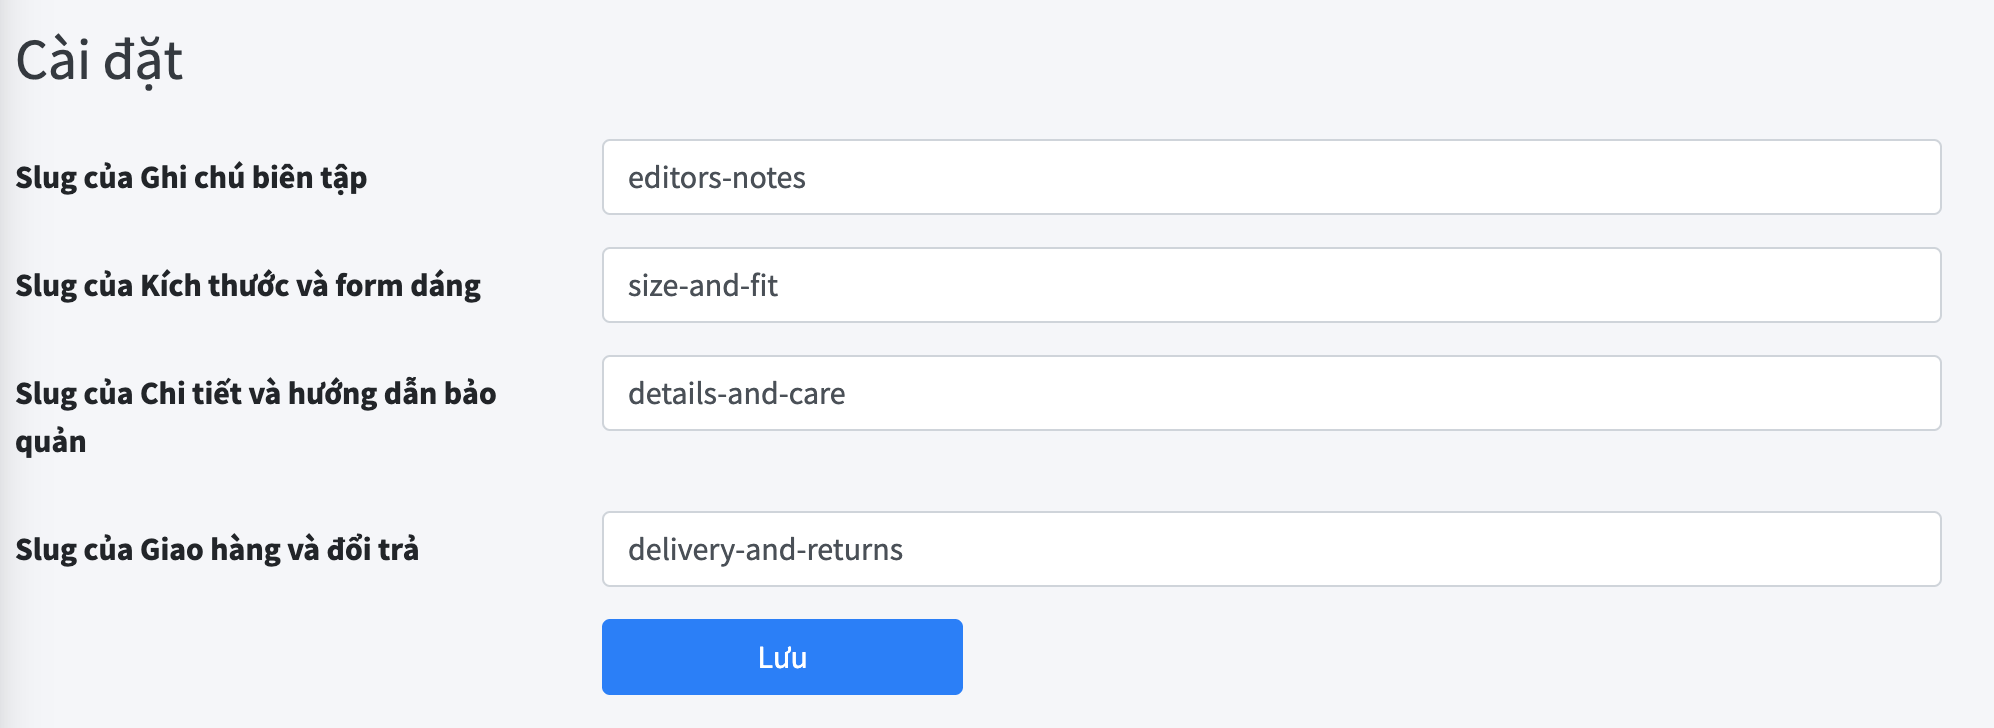Click the Slug của Kích thước và form dáng label
The width and height of the screenshot is (1994, 728).
click(x=248, y=285)
